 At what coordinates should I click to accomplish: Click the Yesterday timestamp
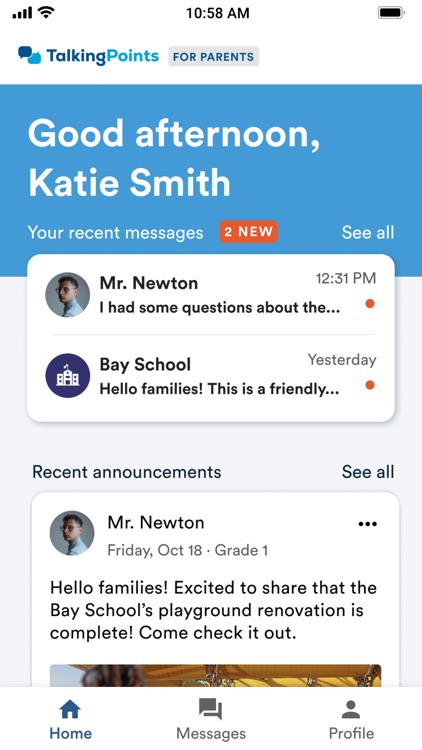(342, 360)
